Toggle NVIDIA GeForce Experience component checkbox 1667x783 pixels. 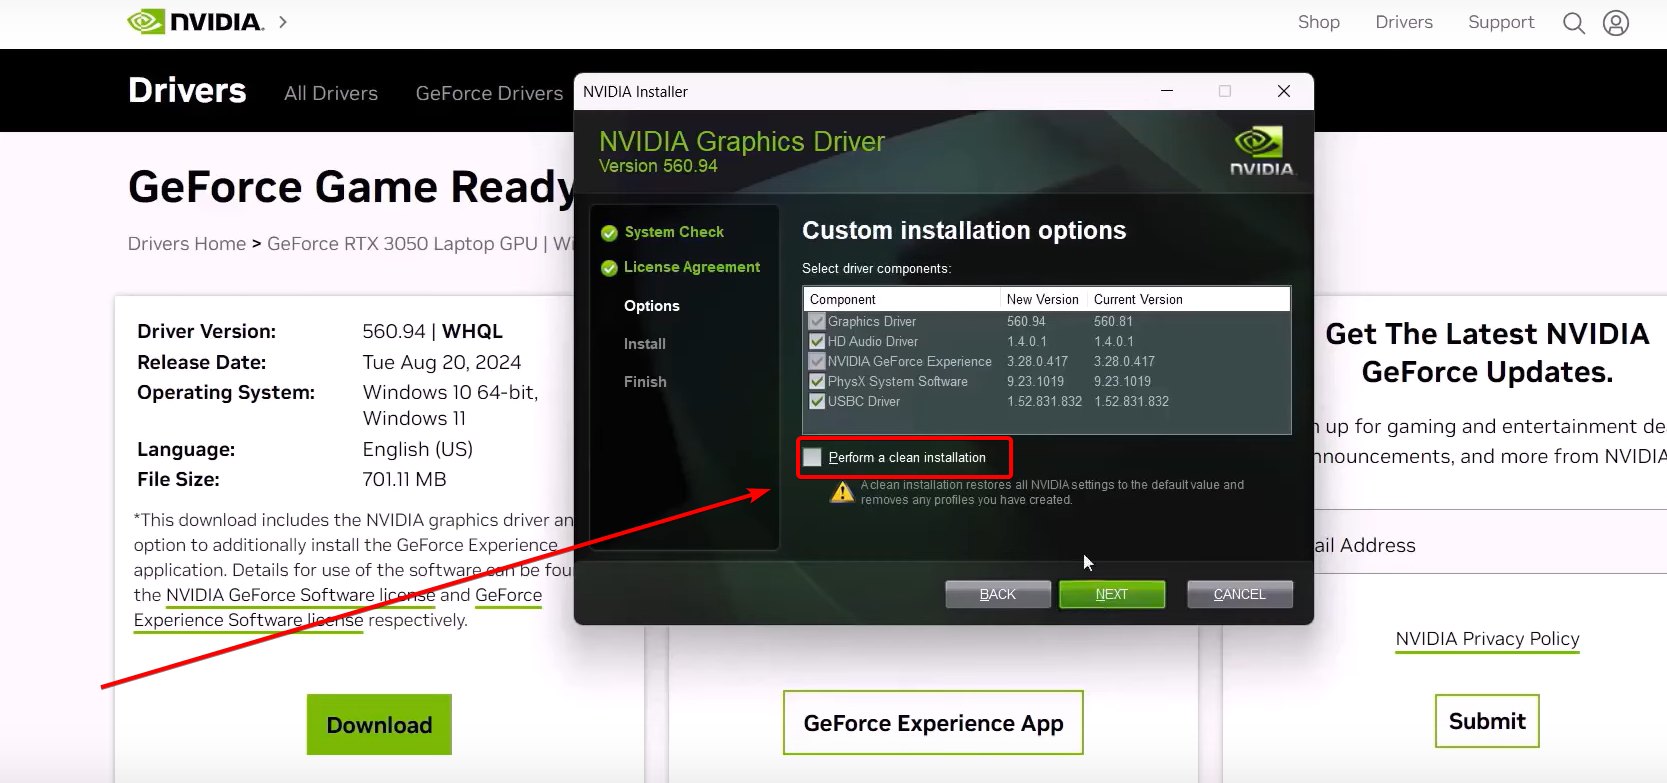pos(817,361)
